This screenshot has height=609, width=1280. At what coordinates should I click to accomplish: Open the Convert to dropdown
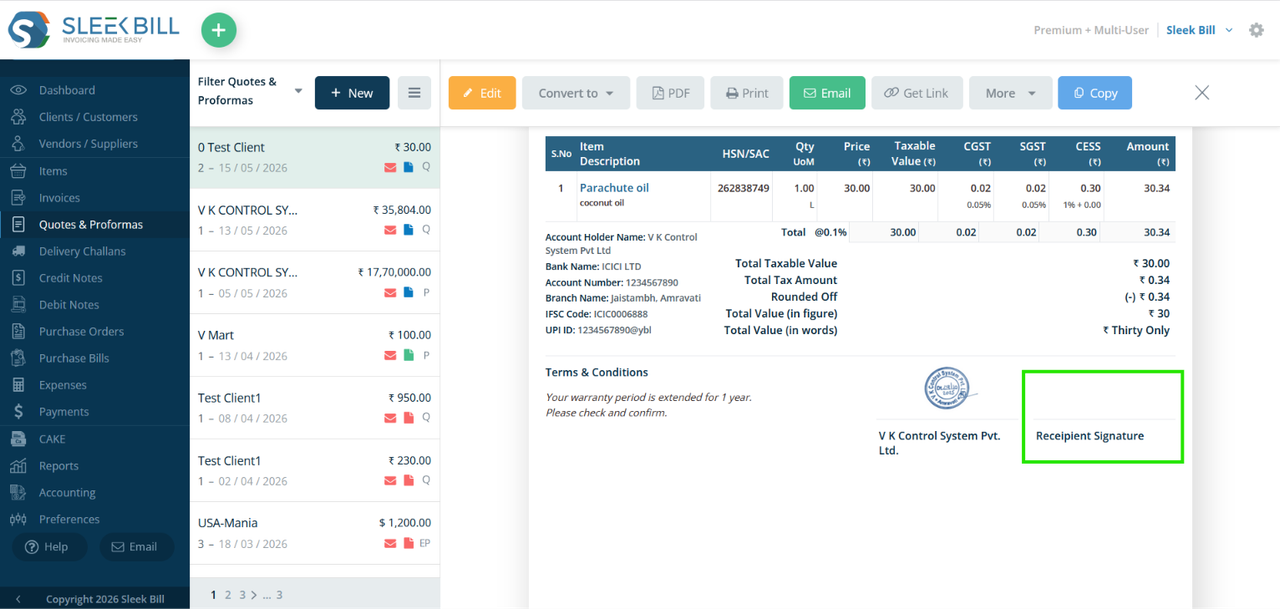pyautogui.click(x=576, y=93)
